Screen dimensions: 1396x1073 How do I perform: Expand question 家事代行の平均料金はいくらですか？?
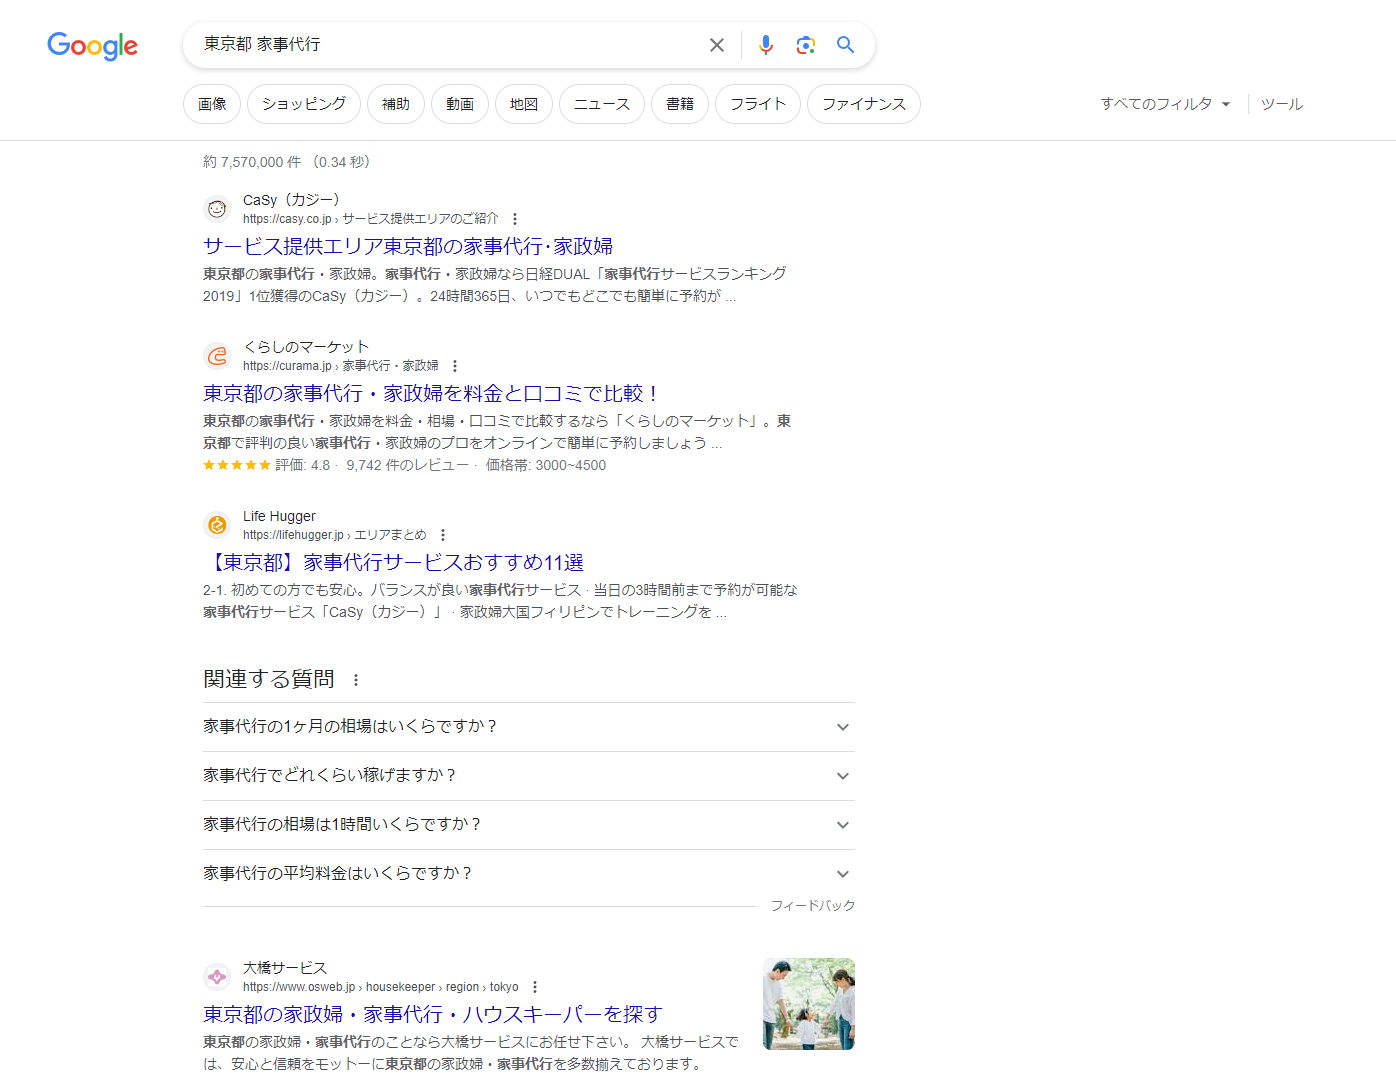pyautogui.click(x=842, y=874)
